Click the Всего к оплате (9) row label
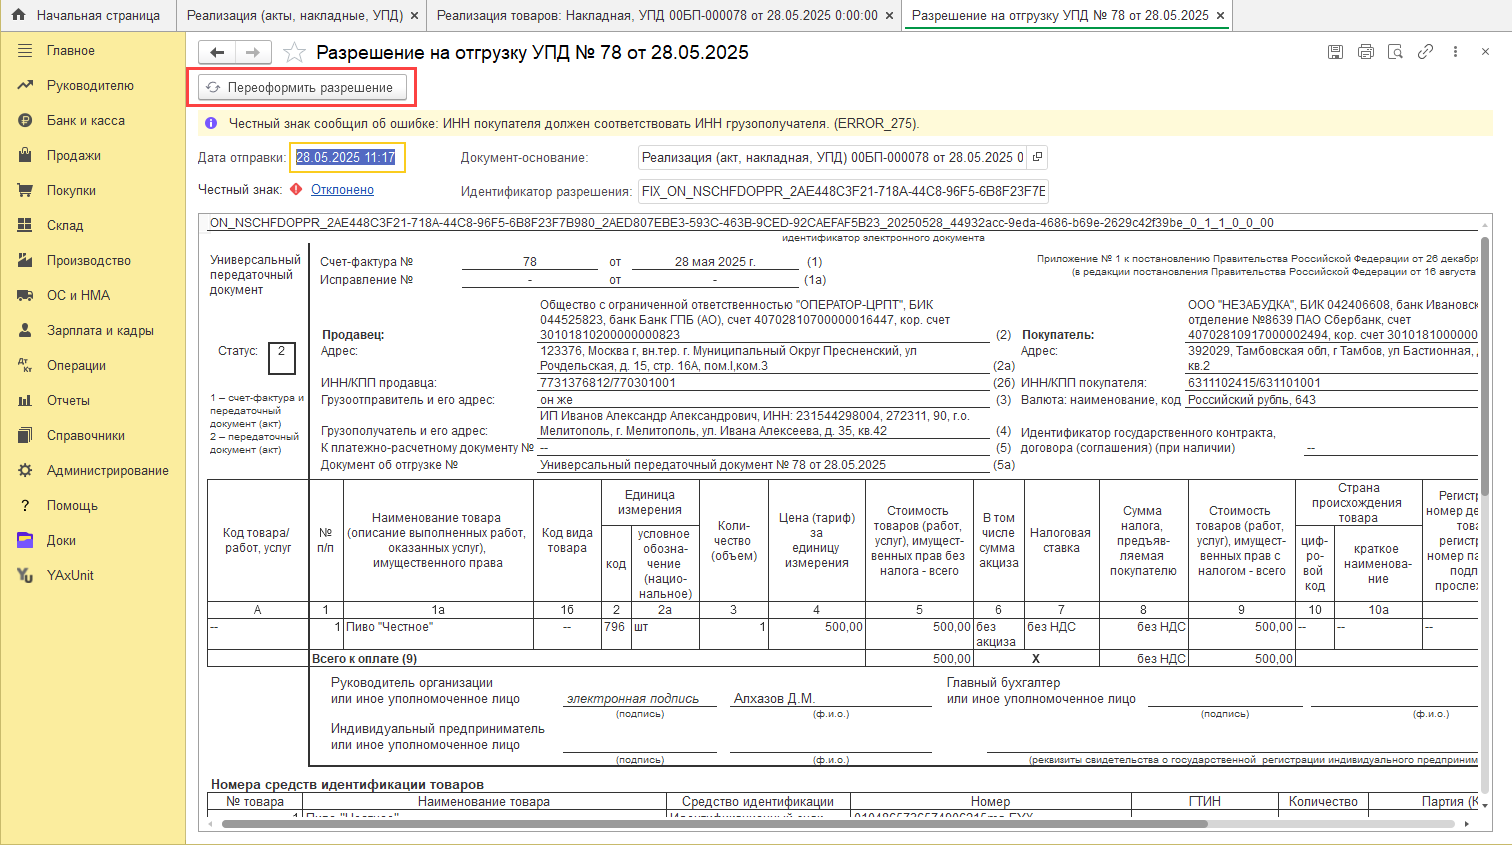1512x845 pixels. (365, 659)
